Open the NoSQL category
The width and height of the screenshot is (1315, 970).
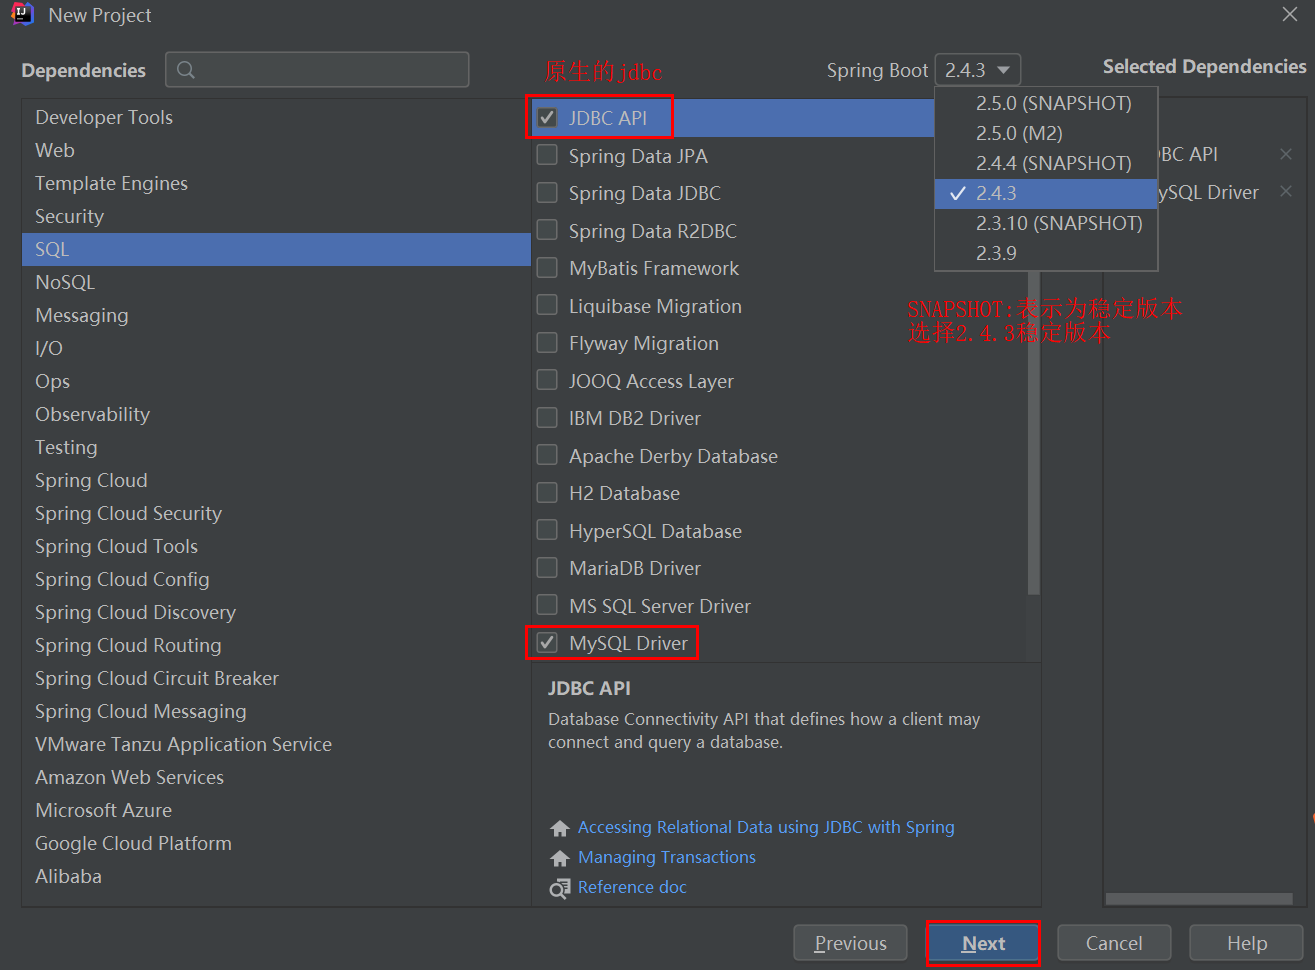(276, 282)
